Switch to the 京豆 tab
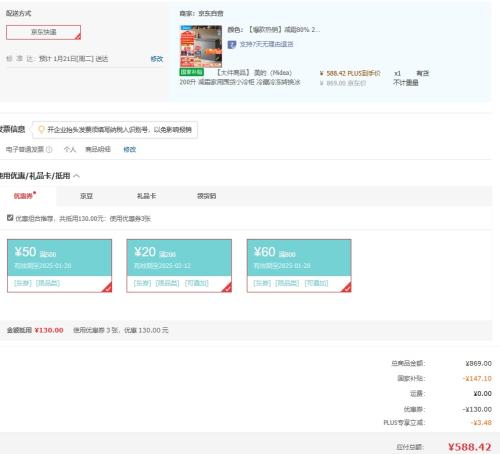This screenshot has width=500, height=454. click(x=86, y=196)
